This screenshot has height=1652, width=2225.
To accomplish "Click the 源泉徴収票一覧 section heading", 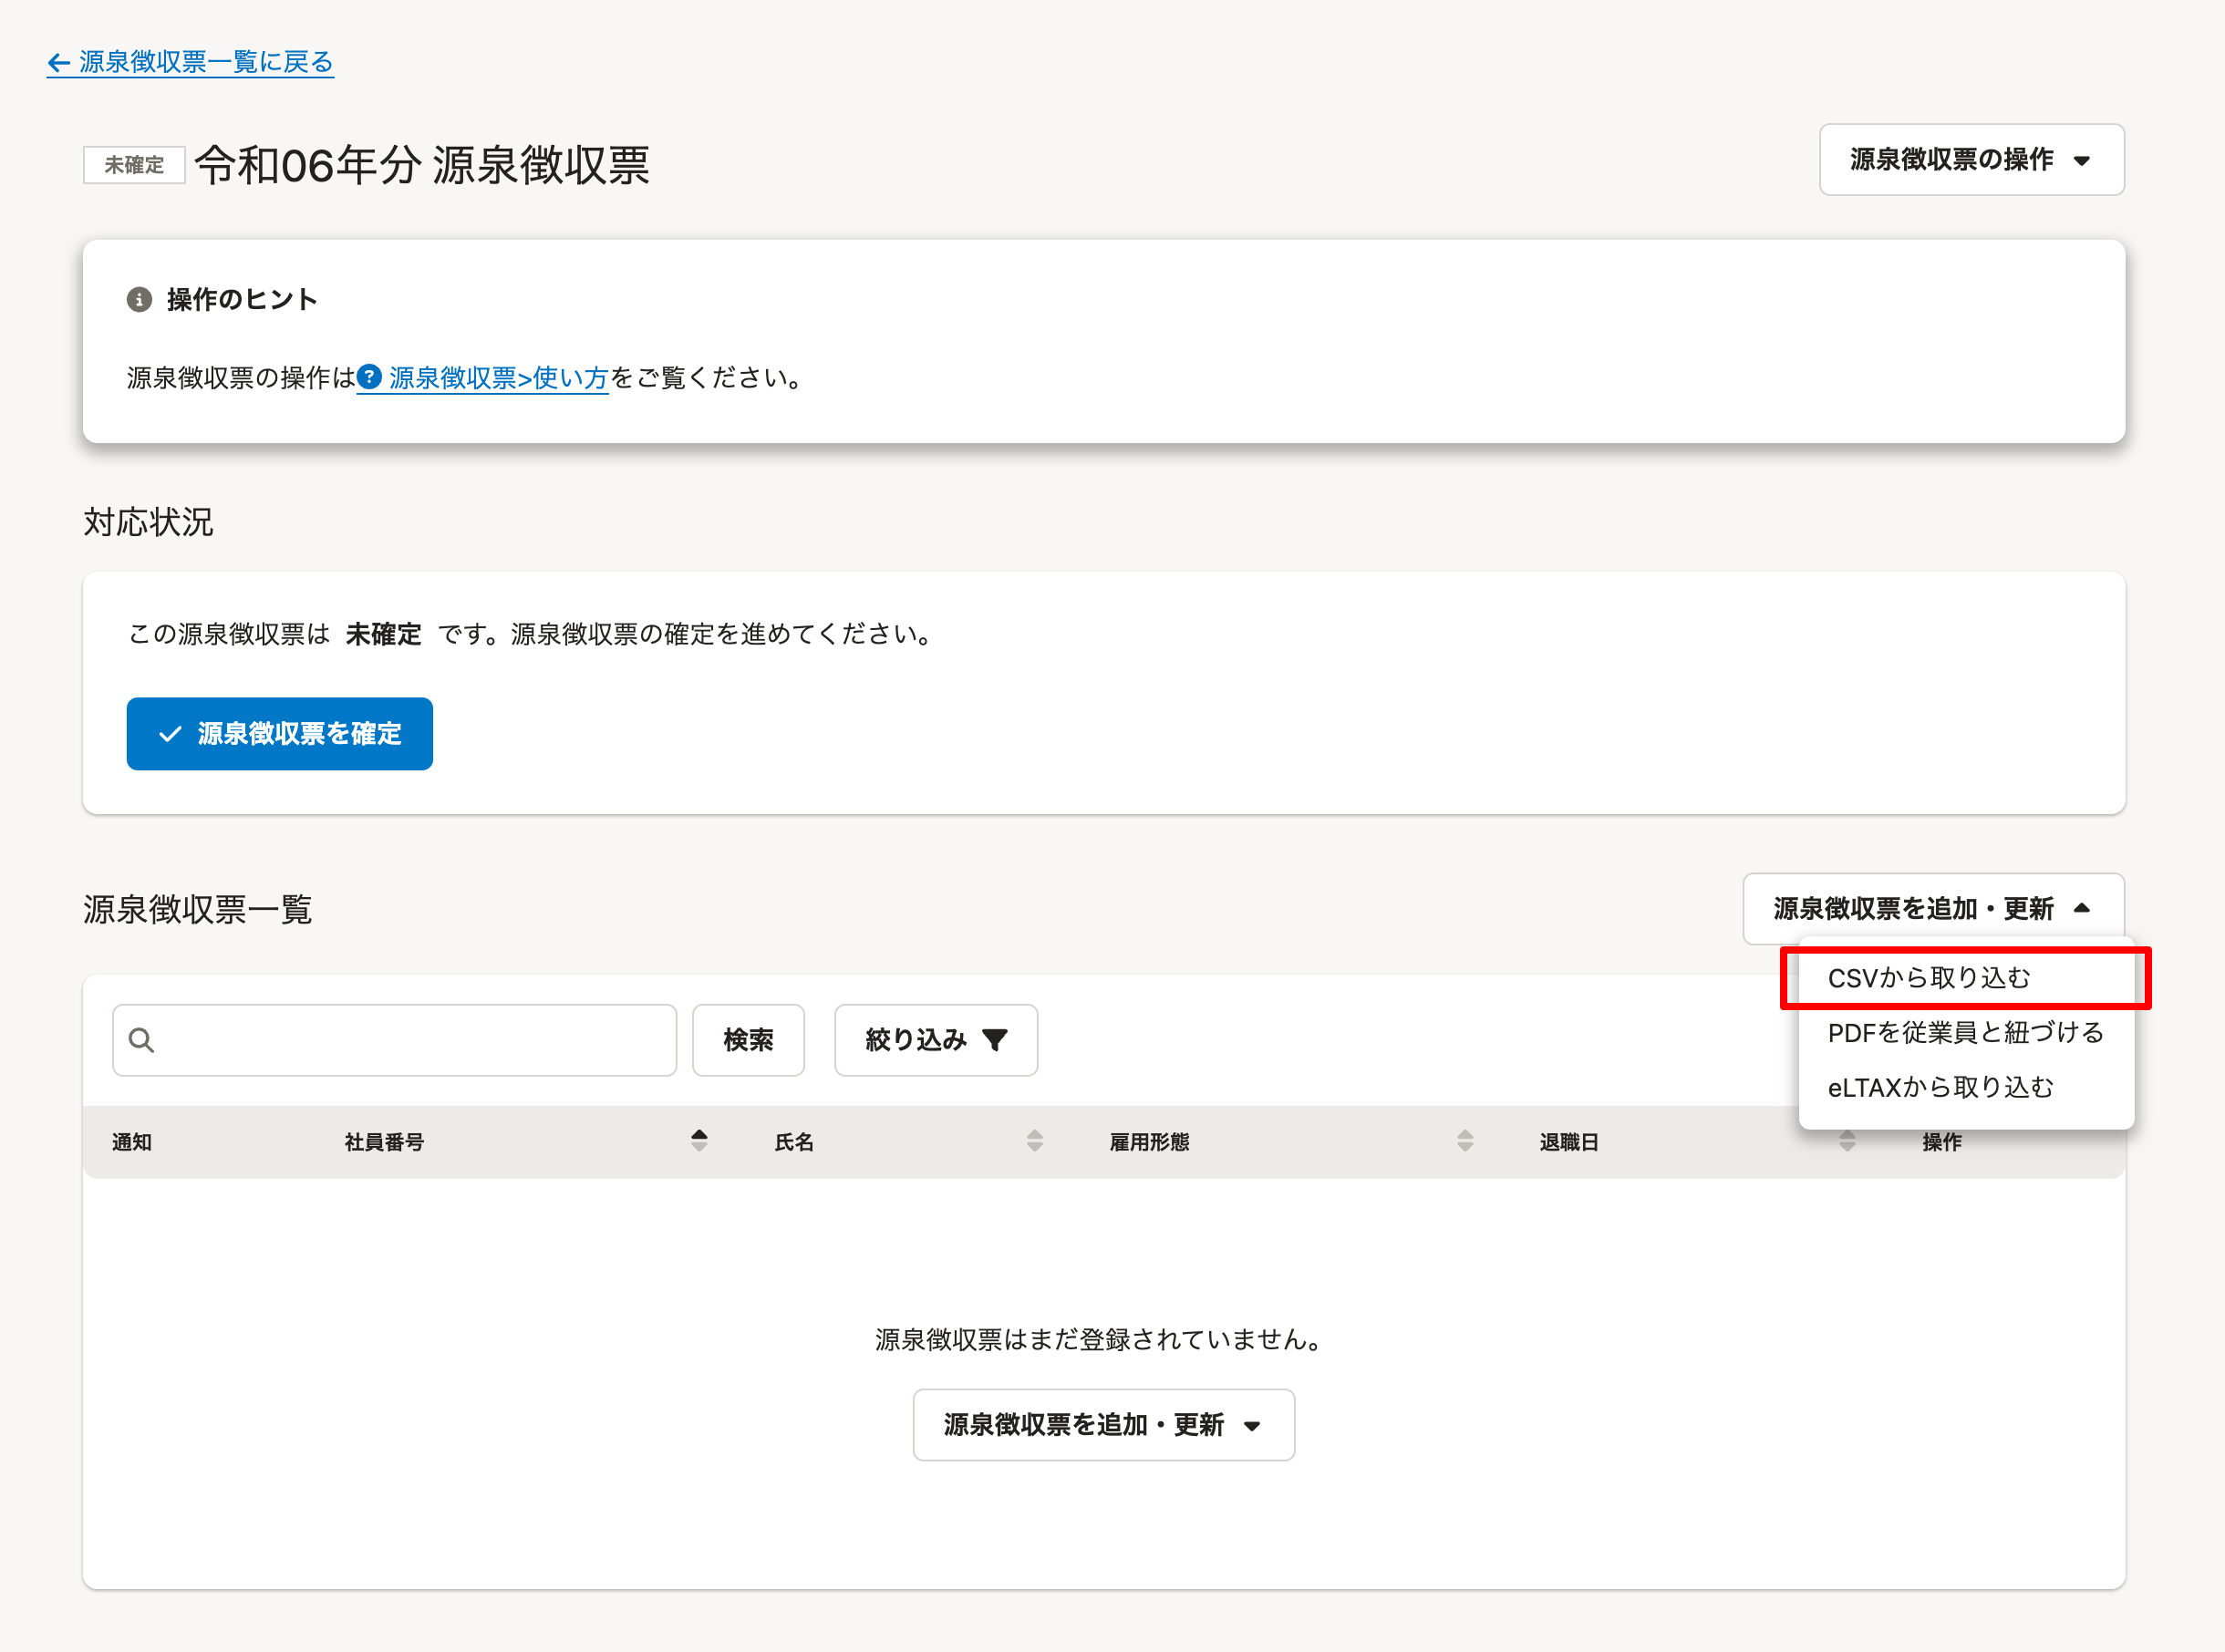I will click(198, 909).
